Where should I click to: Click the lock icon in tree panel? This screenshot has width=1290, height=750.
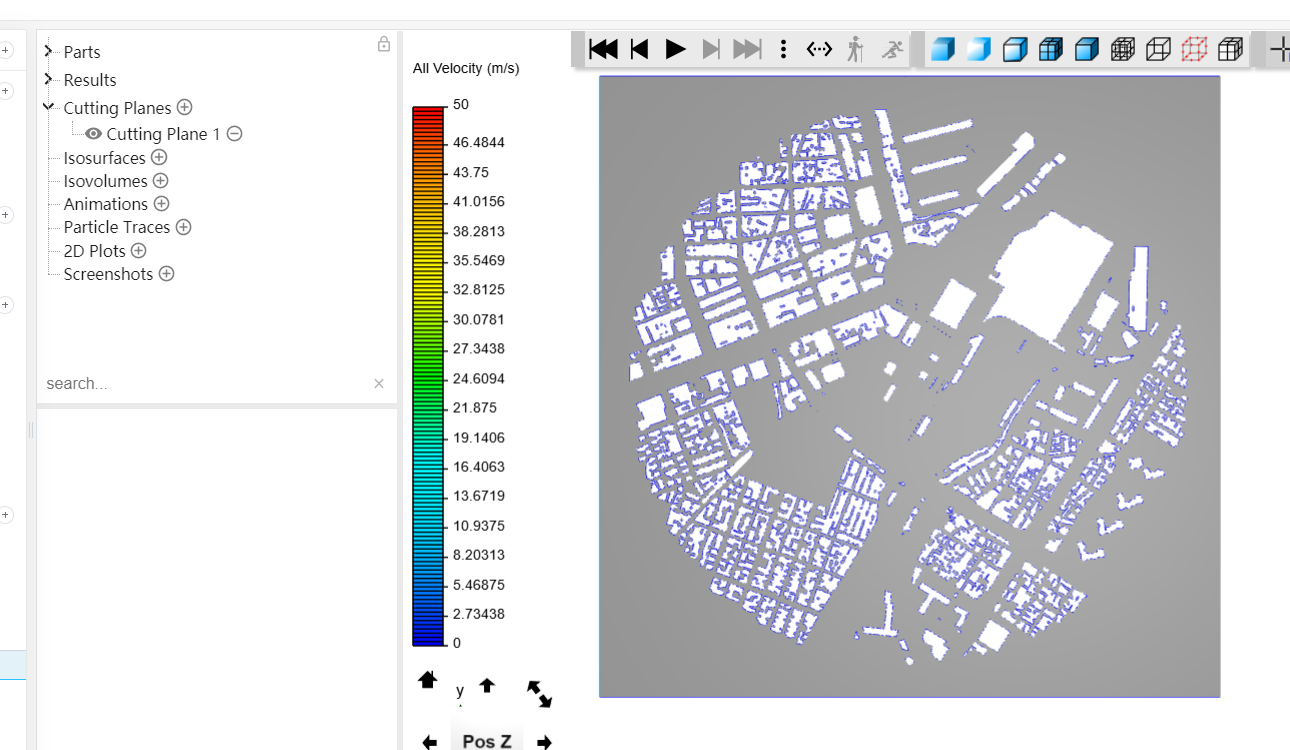point(383,45)
